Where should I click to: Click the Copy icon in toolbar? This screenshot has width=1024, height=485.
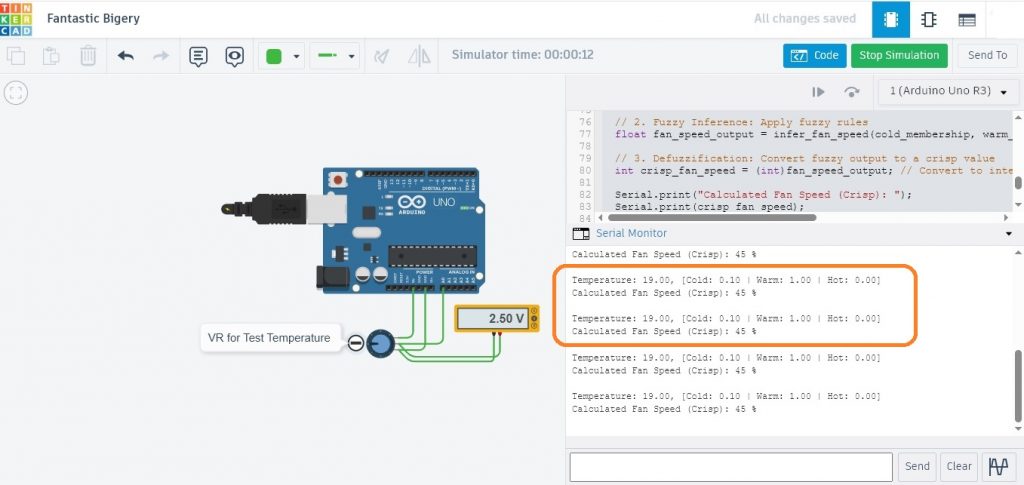point(16,56)
